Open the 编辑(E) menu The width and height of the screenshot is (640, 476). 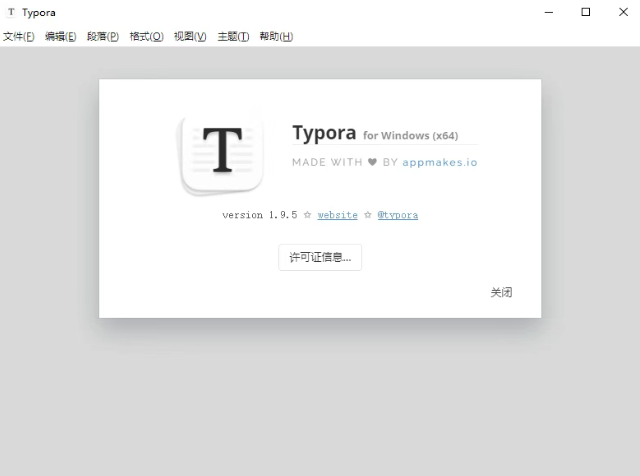pyautogui.click(x=60, y=36)
